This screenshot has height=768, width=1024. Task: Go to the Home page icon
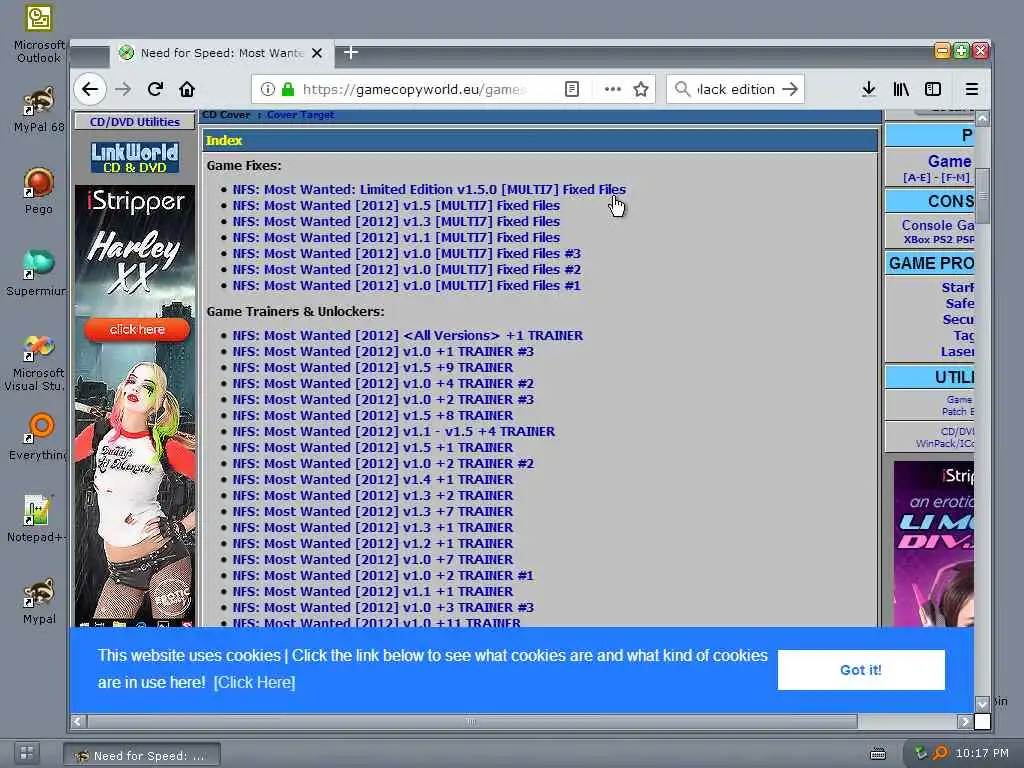(187, 89)
